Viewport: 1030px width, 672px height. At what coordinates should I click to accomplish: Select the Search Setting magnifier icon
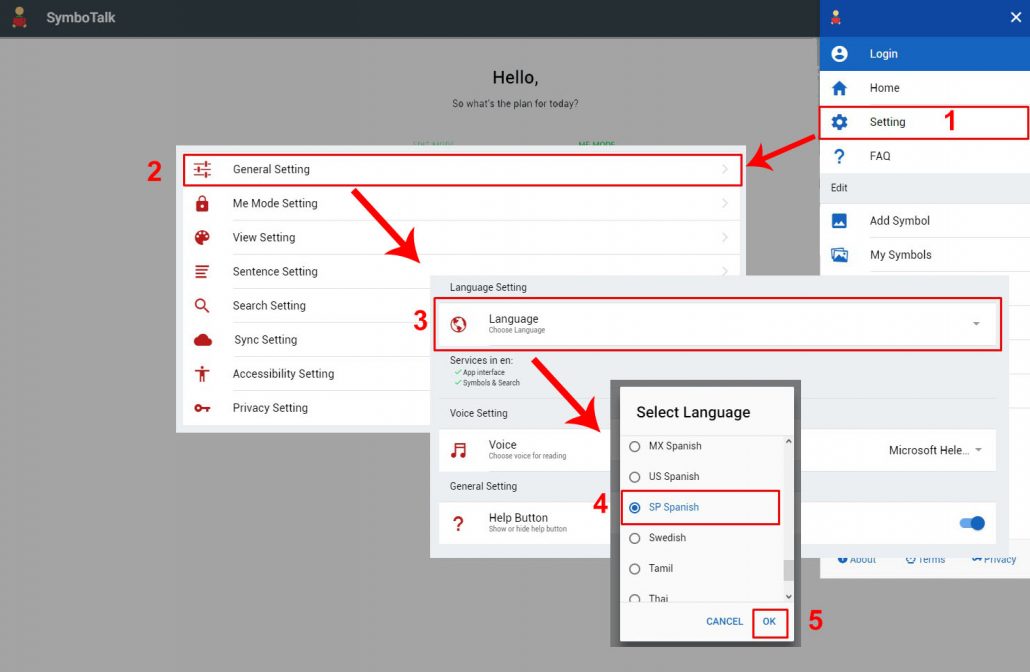coord(200,305)
